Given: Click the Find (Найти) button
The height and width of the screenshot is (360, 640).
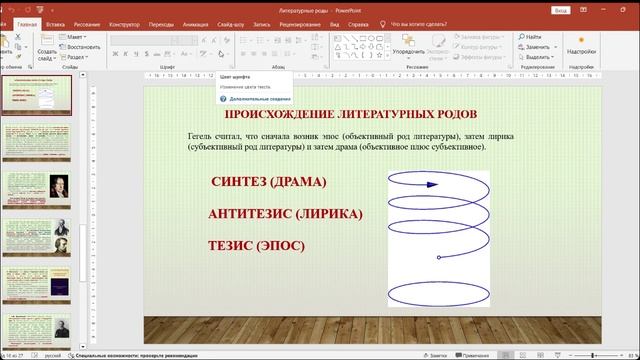Looking at the screenshot, I should point(530,37).
